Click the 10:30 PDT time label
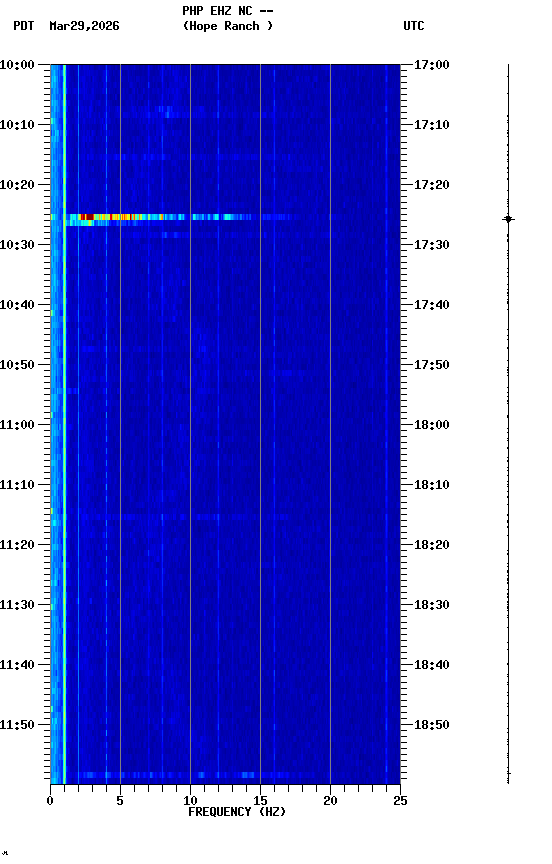The image size is (552, 864). [17, 245]
